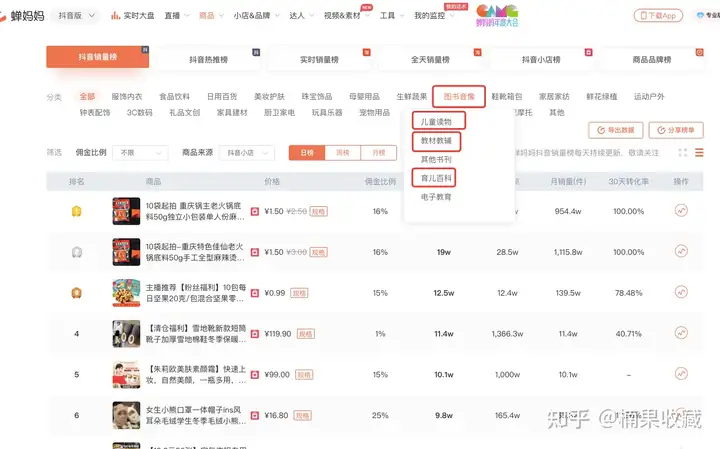Select the 食品饮料 category
The image size is (720, 449).
tap(174, 96)
